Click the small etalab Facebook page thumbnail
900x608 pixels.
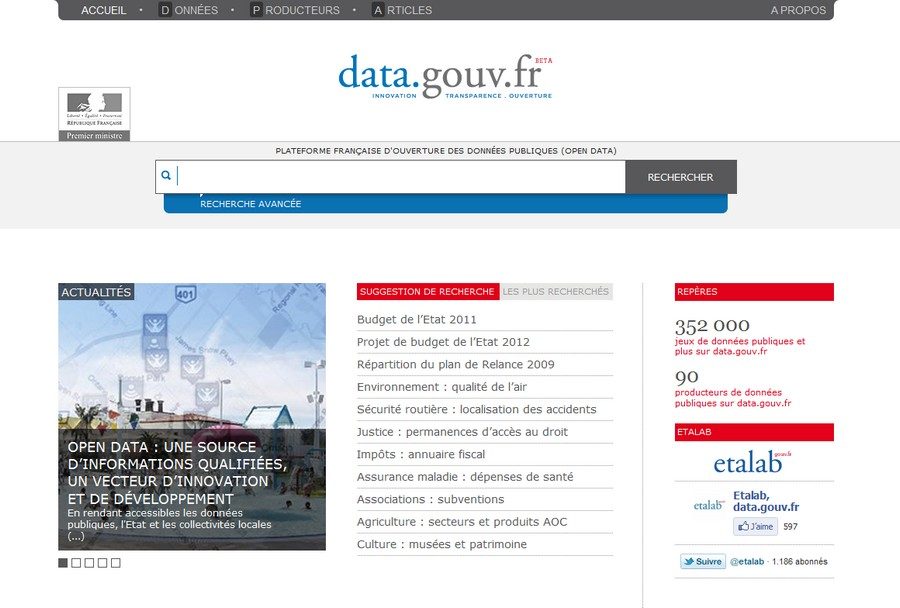point(709,505)
